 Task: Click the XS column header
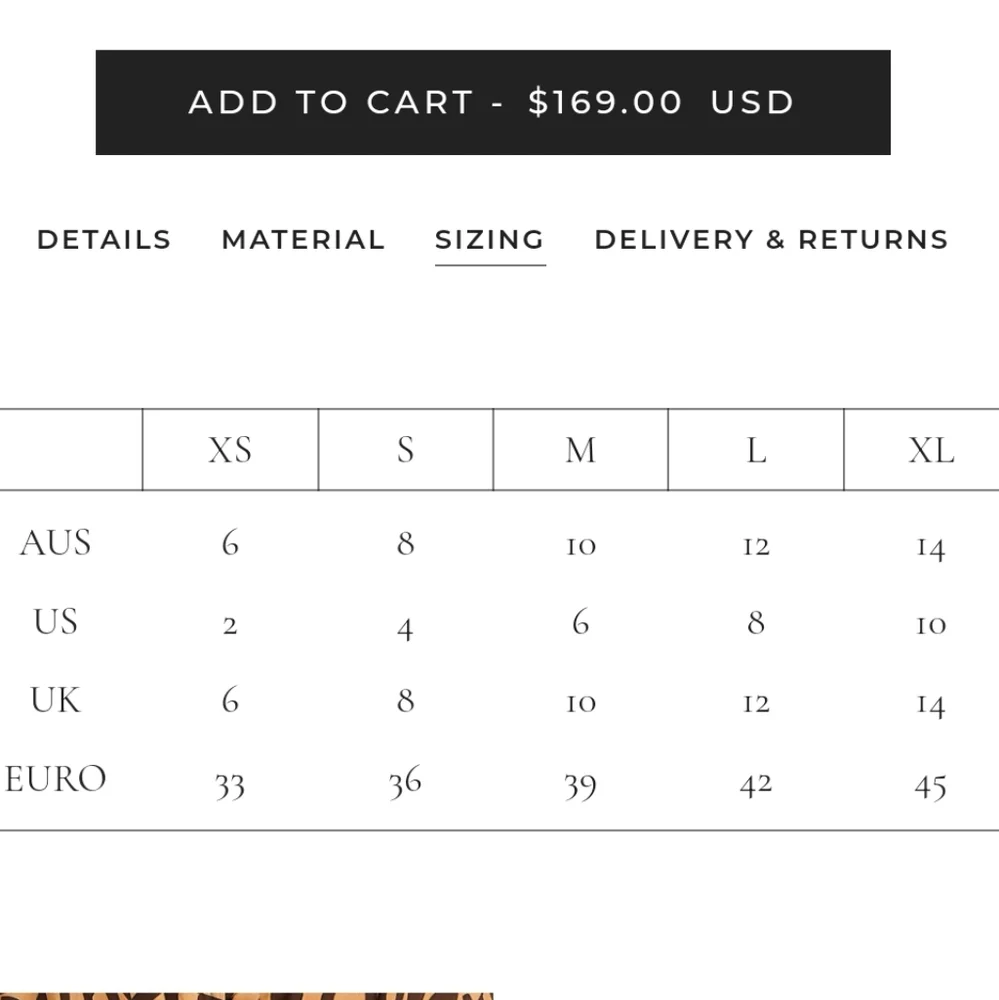tap(230, 450)
